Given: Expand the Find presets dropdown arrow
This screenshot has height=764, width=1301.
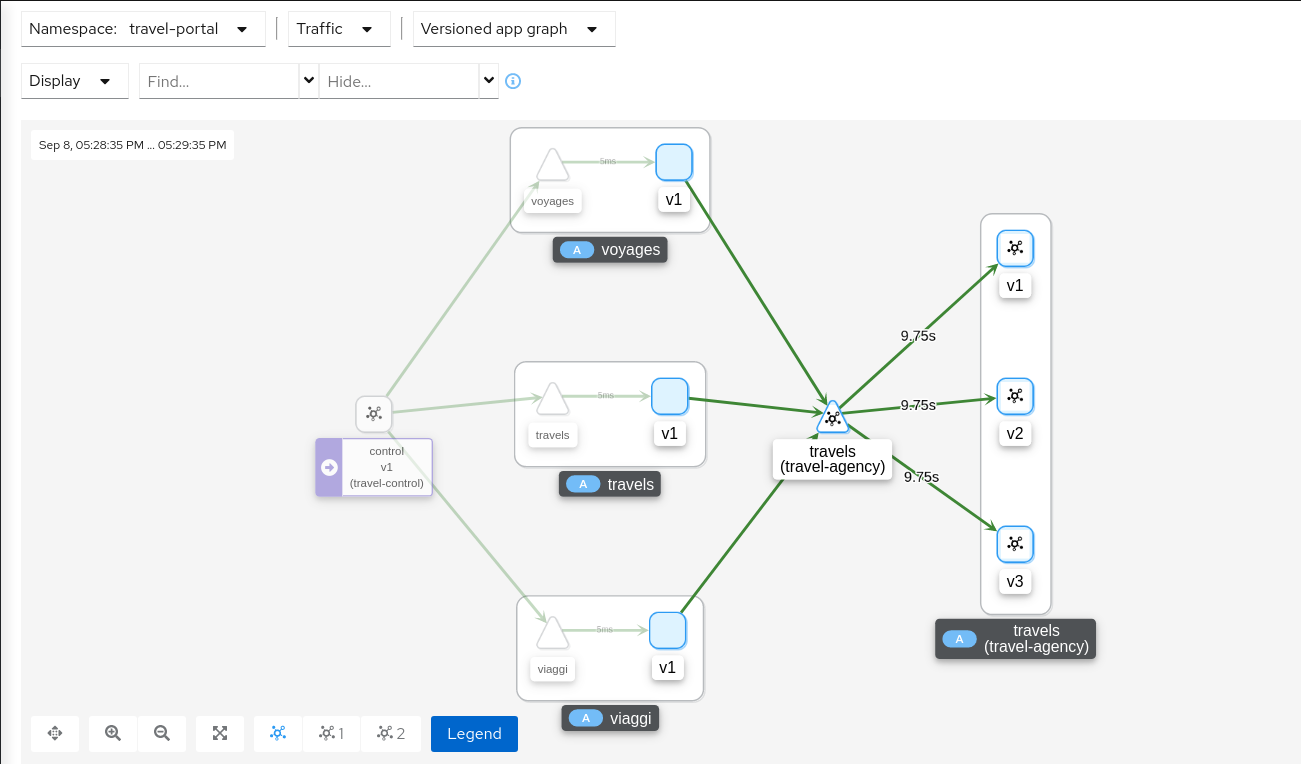Looking at the screenshot, I should click(308, 81).
